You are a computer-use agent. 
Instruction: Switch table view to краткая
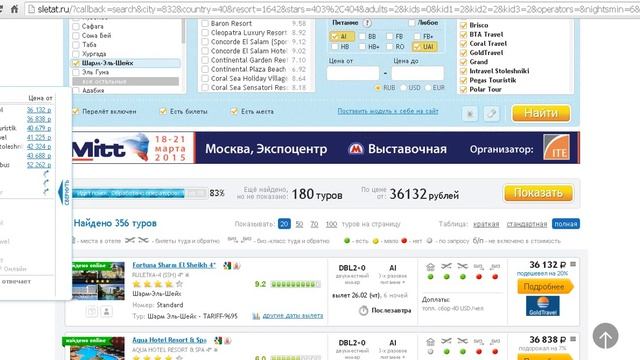(486, 224)
